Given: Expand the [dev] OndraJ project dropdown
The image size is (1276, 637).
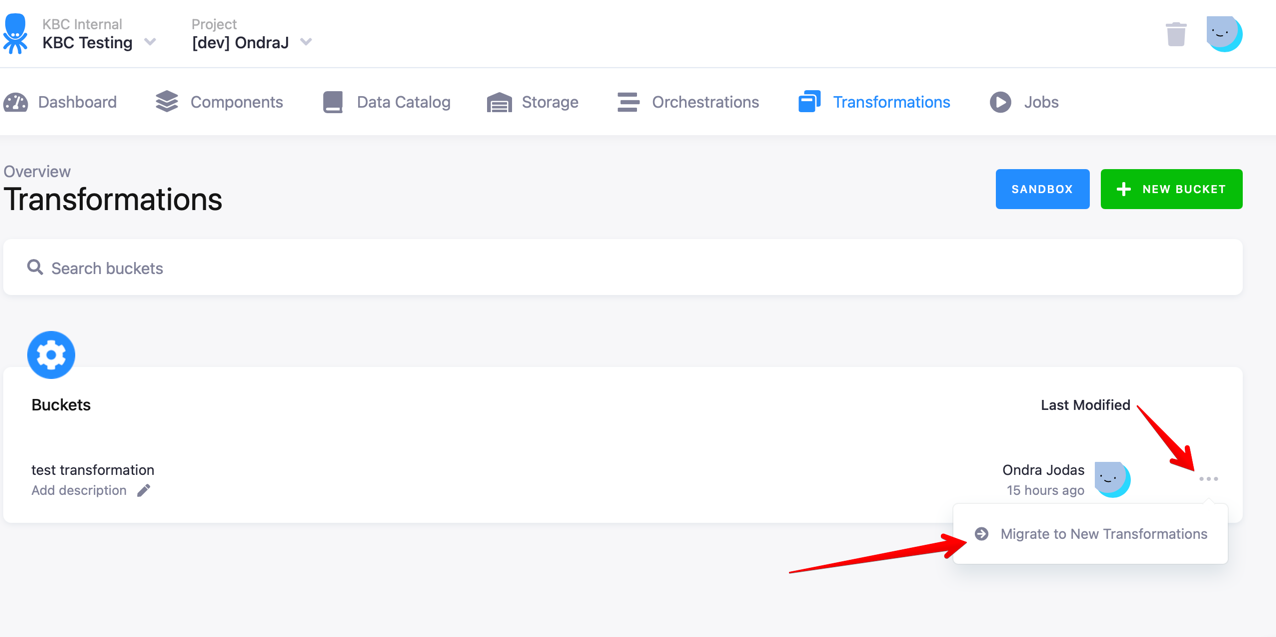Looking at the screenshot, I should click(x=306, y=42).
